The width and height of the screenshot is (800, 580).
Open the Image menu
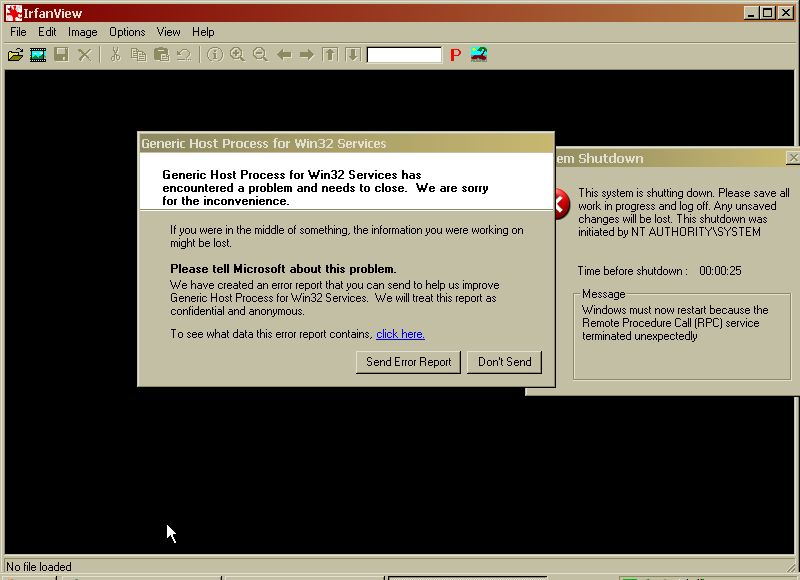coord(82,31)
